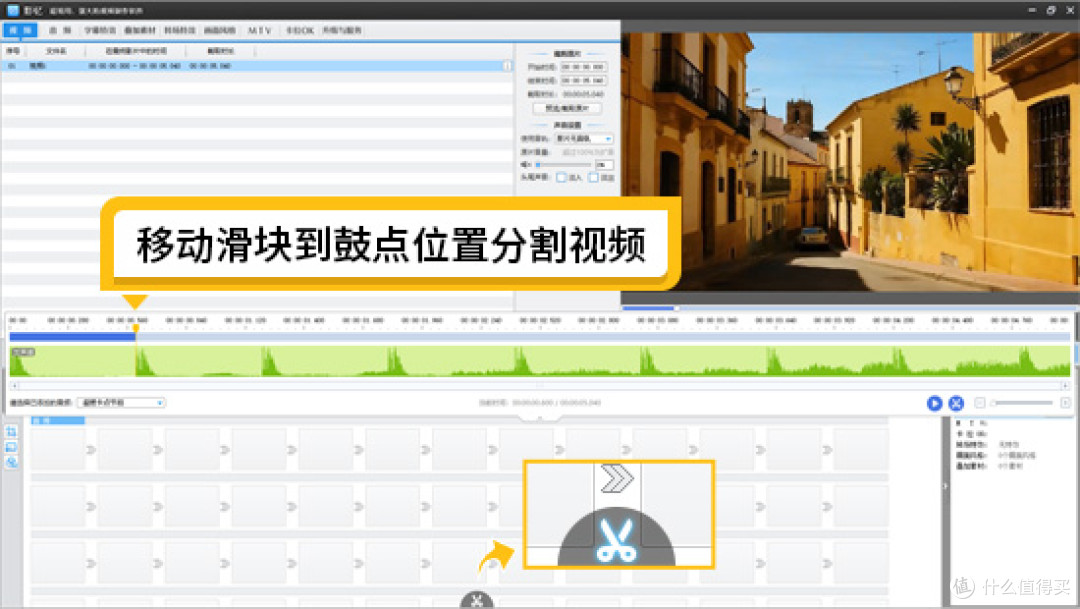The height and width of the screenshot is (609, 1080).
Task: Open the 使用音轨 audio track dropdown
Action: point(584,138)
